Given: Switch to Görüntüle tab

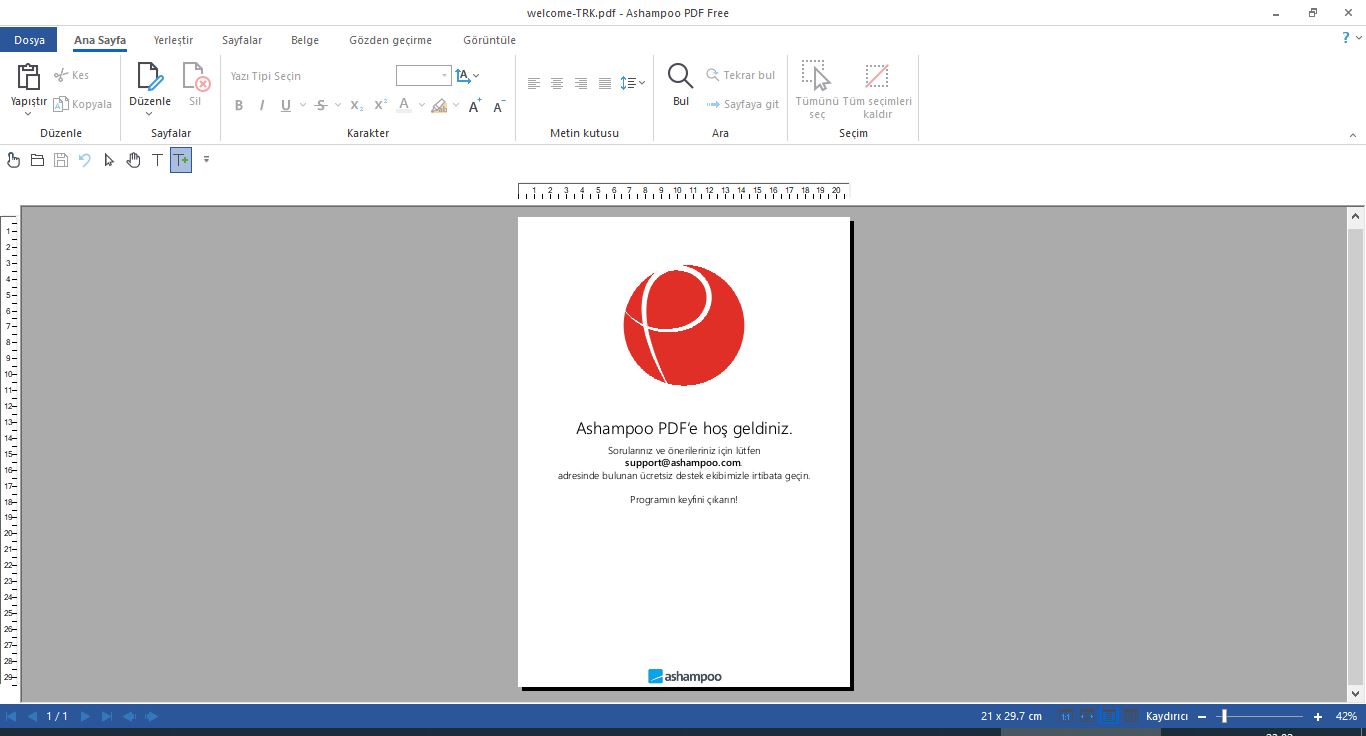Looking at the screenshot, I should pyautogui.click(x=490, y=40).
